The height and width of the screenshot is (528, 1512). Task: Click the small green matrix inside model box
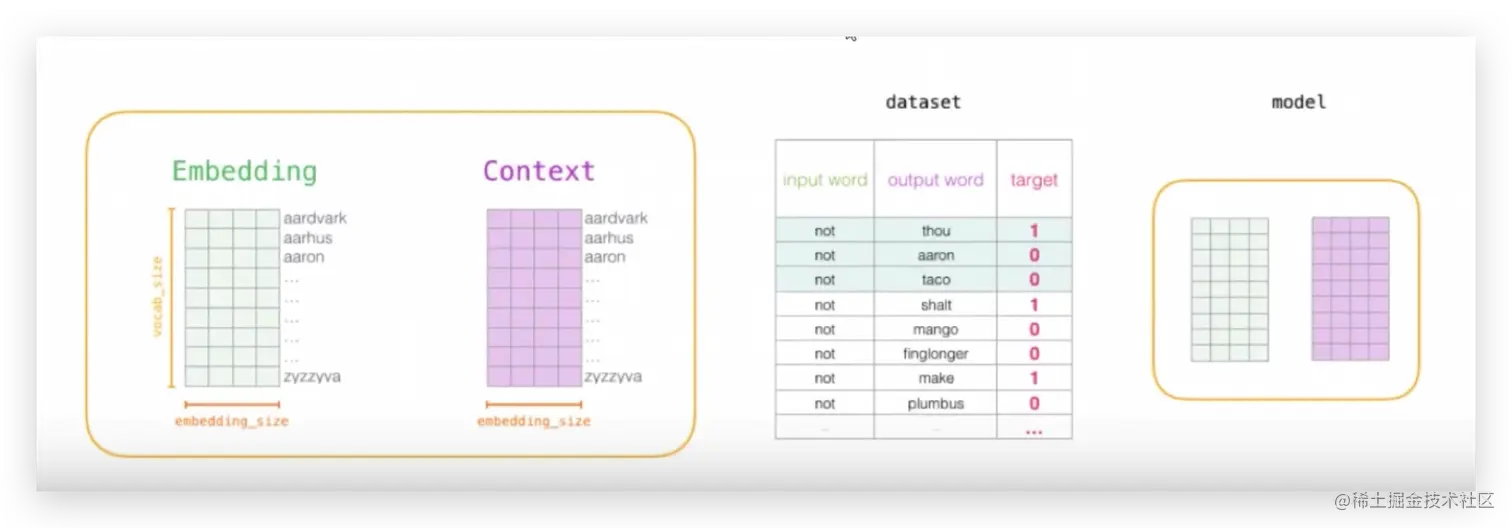coord(1229,289)
